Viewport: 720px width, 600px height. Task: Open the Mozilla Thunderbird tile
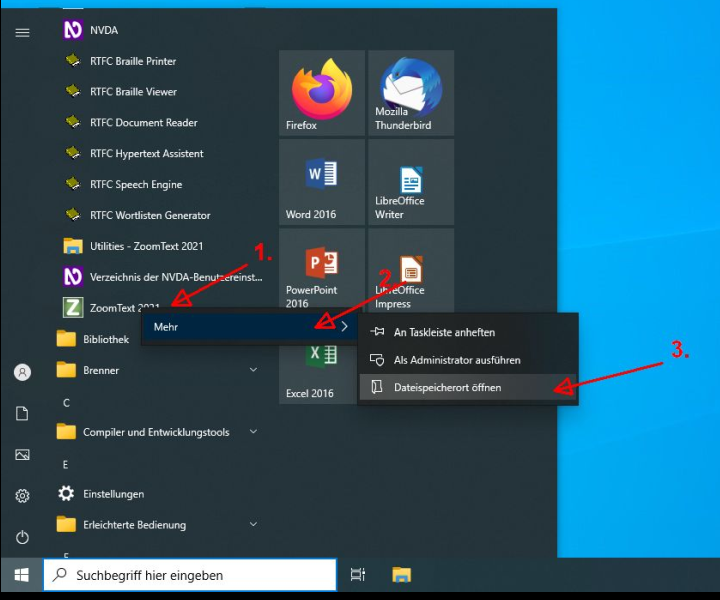pos(411,93)
